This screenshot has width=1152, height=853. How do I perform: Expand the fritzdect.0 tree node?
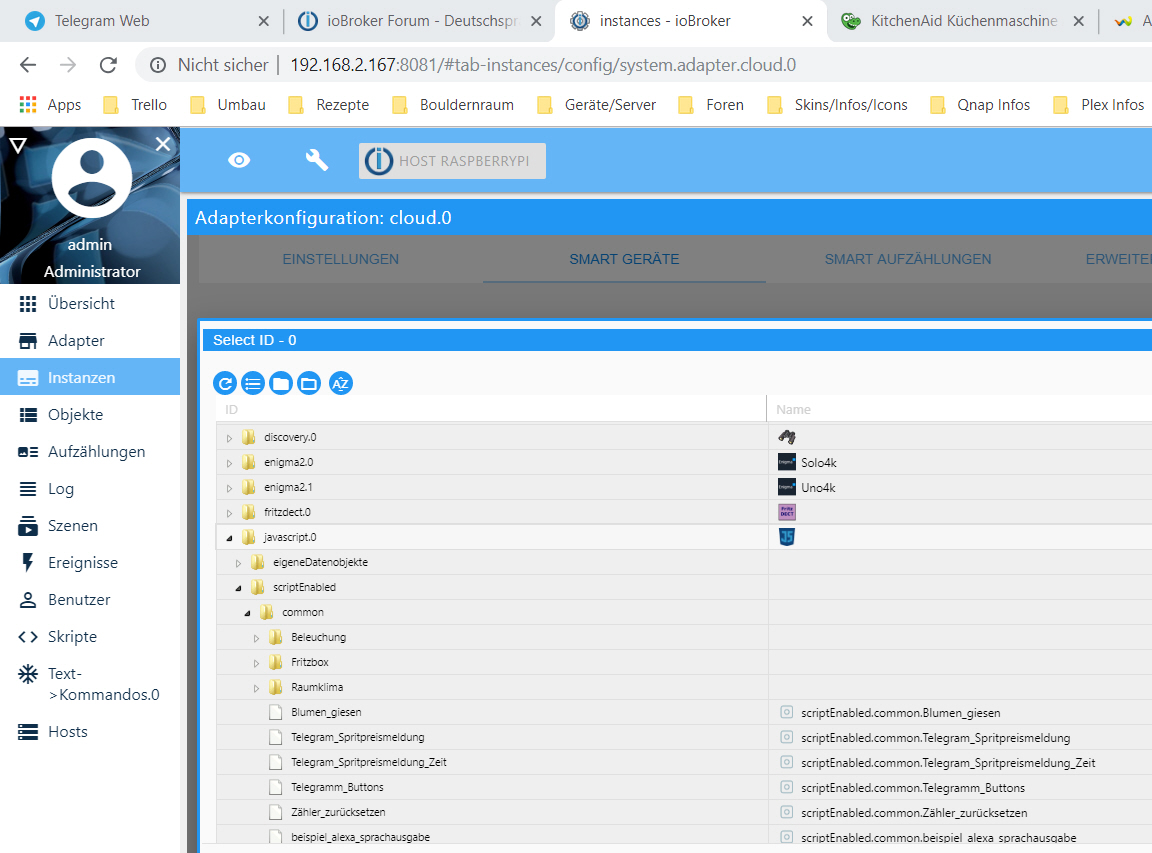[x=229, y=513]
